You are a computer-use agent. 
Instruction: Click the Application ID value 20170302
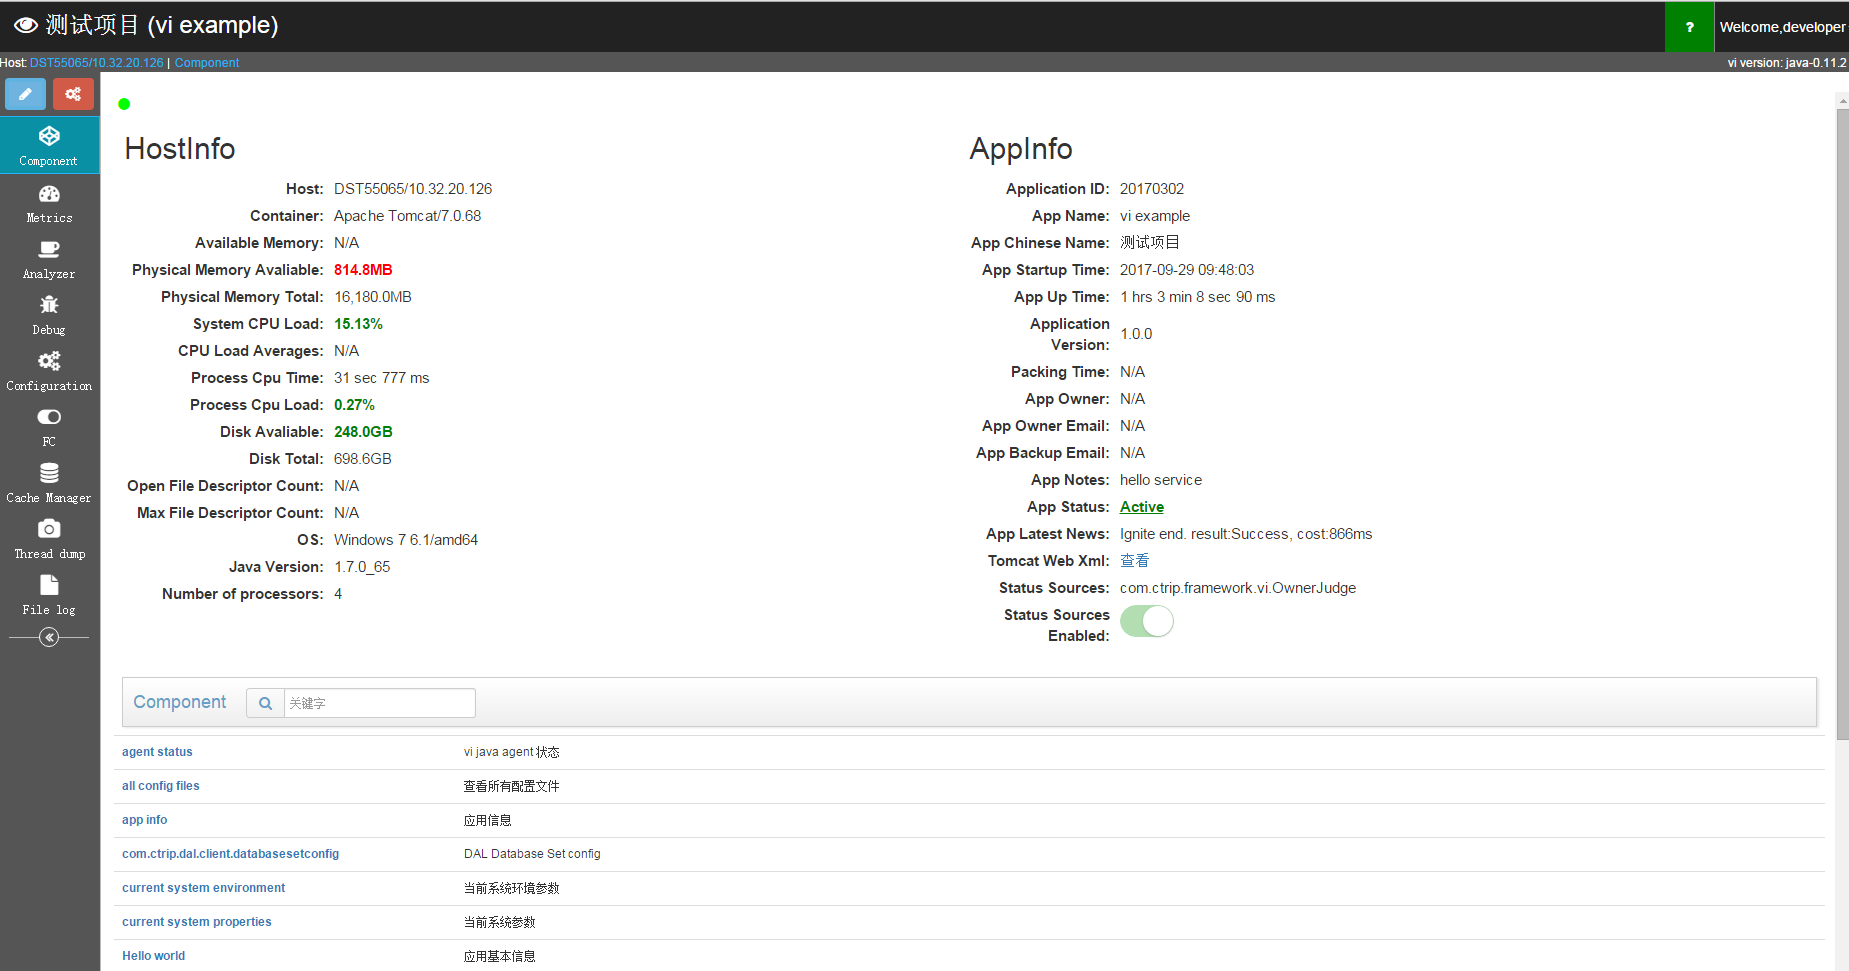pyautogui.click(x=1152, y=189)
